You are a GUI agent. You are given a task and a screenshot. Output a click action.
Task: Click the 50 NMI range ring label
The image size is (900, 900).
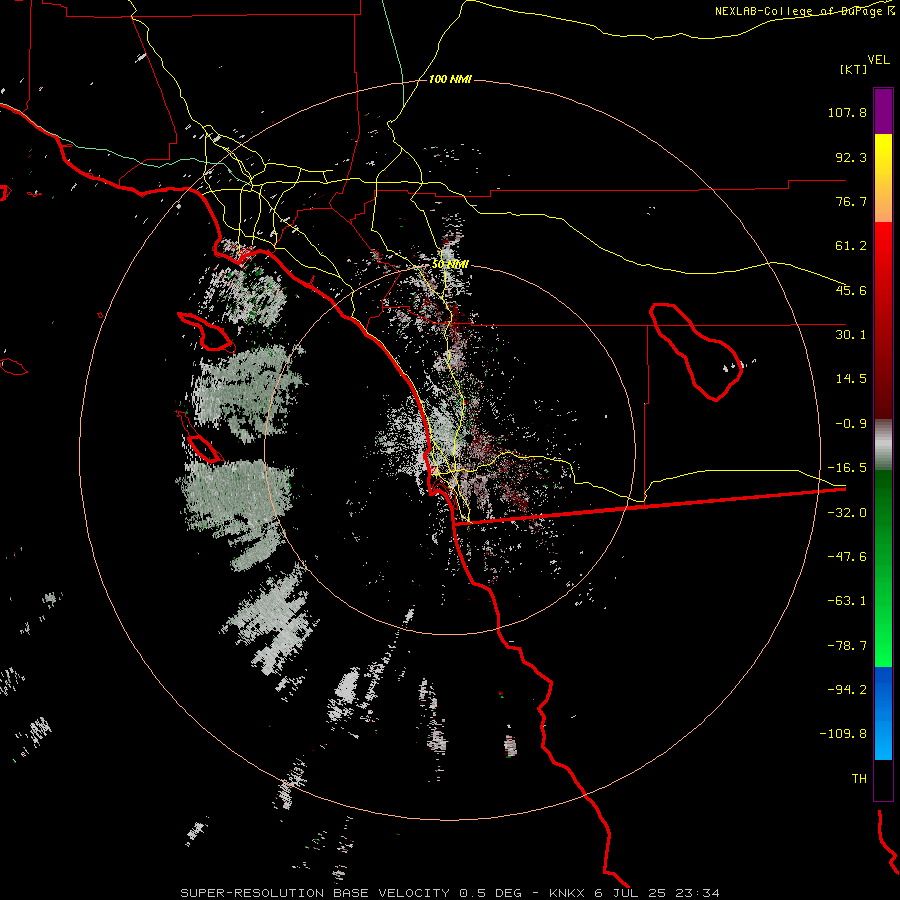(x=450, y=265)
